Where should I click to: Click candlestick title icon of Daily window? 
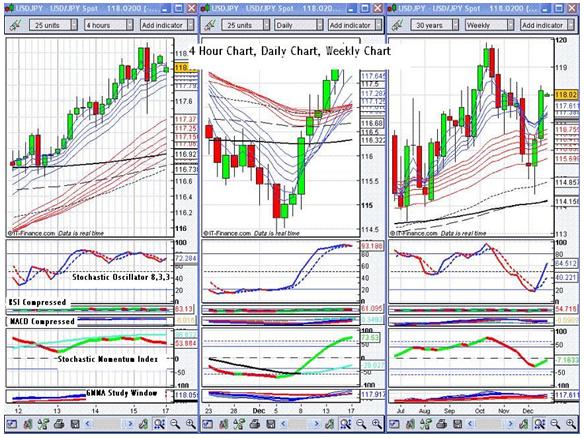[x=206, y=8]
